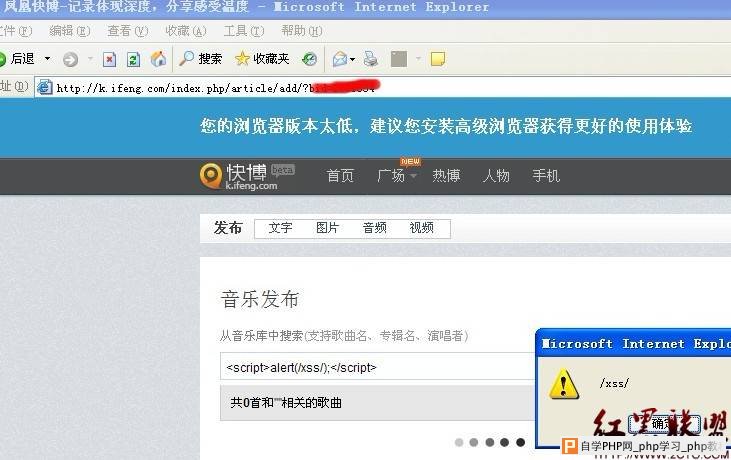Open the Search (搜索) toolbar button
The width and height of the screenshot is (731, 460).
point(200,59)
